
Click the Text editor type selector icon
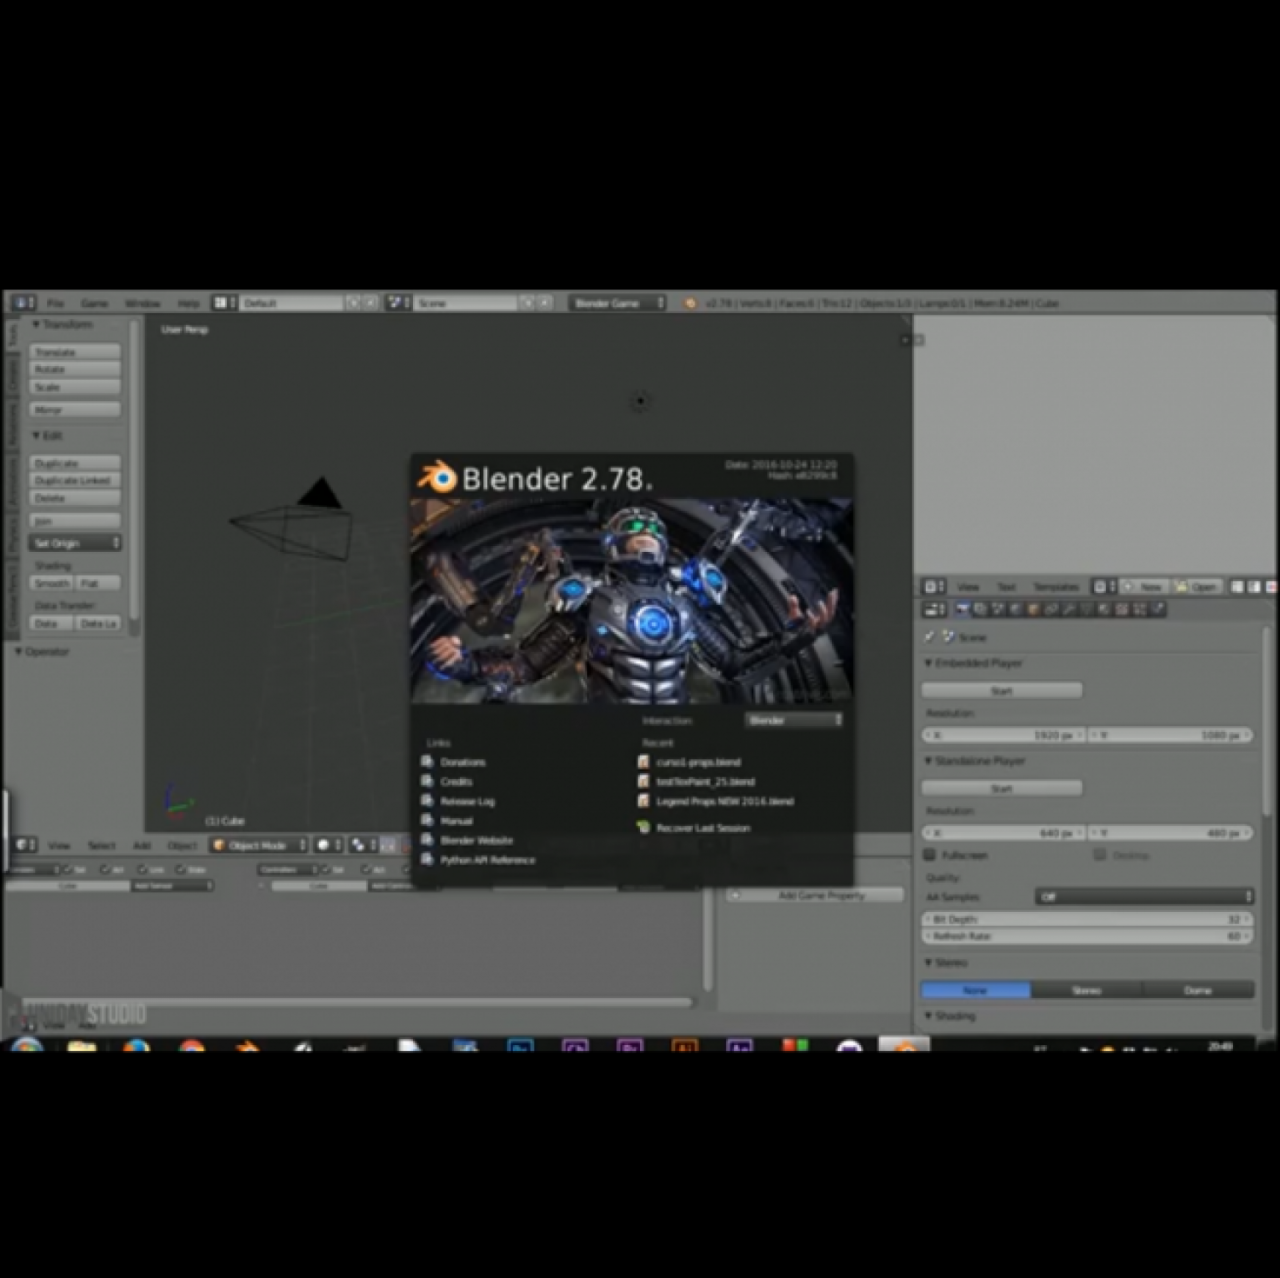(x=934, y=586)
